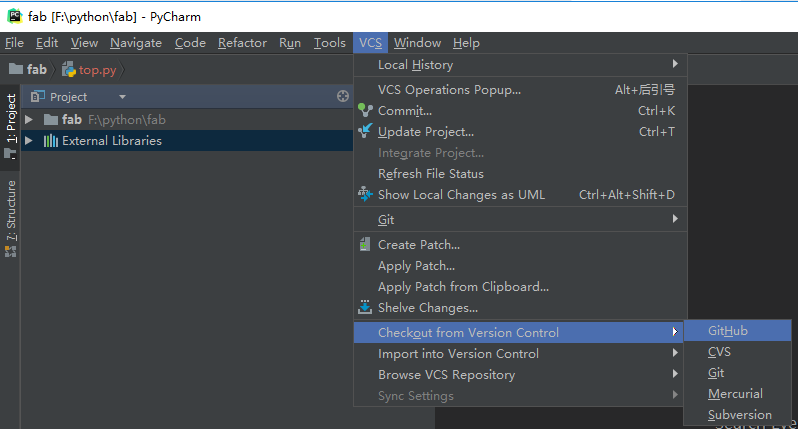The width and height of the screenshot is (798, 429).
Task: Close the open VCS menu
Action: [x=370, y=43]
